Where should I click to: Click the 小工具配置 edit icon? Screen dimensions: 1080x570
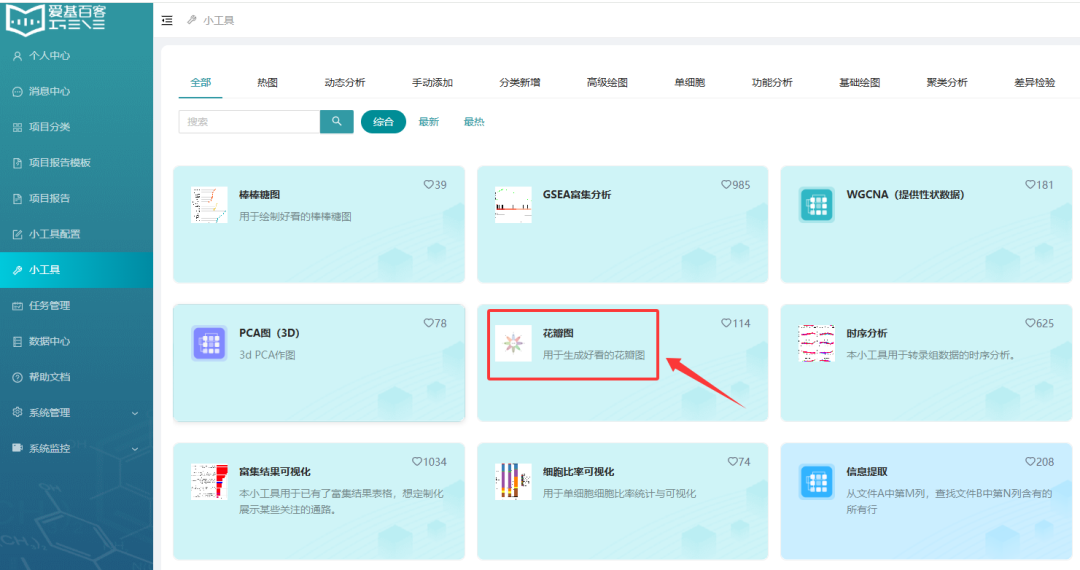(17, 235)
